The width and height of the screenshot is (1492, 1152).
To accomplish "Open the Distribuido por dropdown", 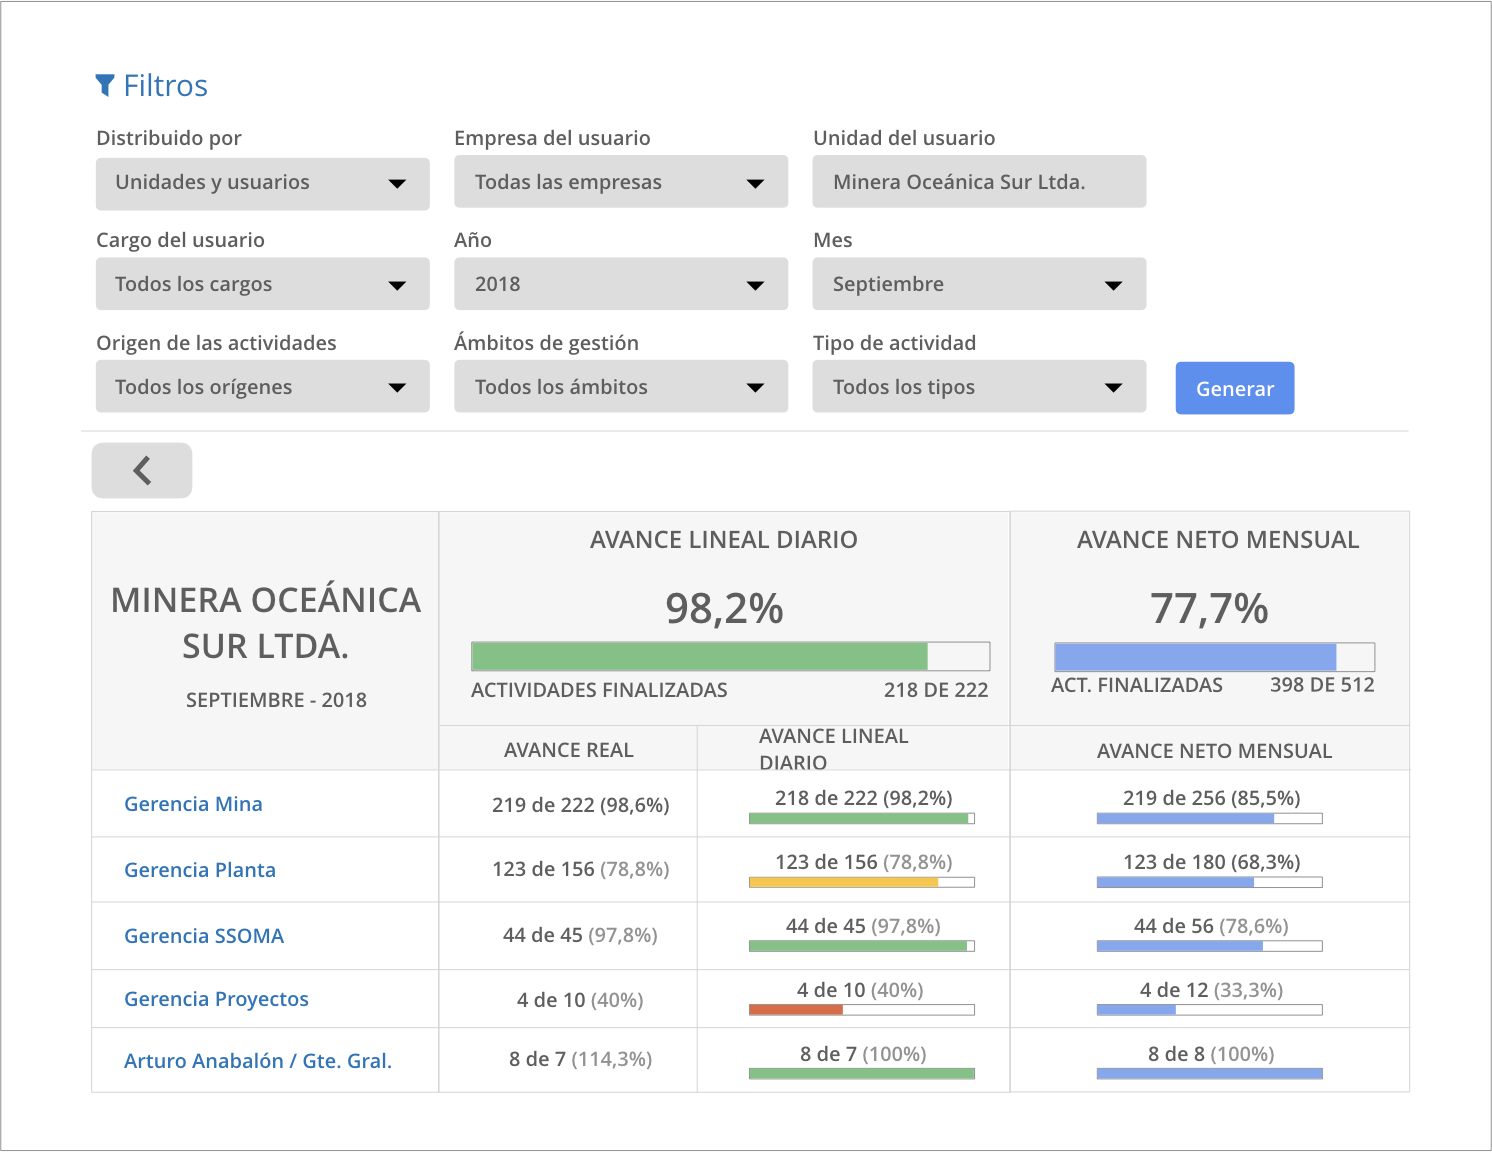I will pyautogui.click(x=262, y=183).
